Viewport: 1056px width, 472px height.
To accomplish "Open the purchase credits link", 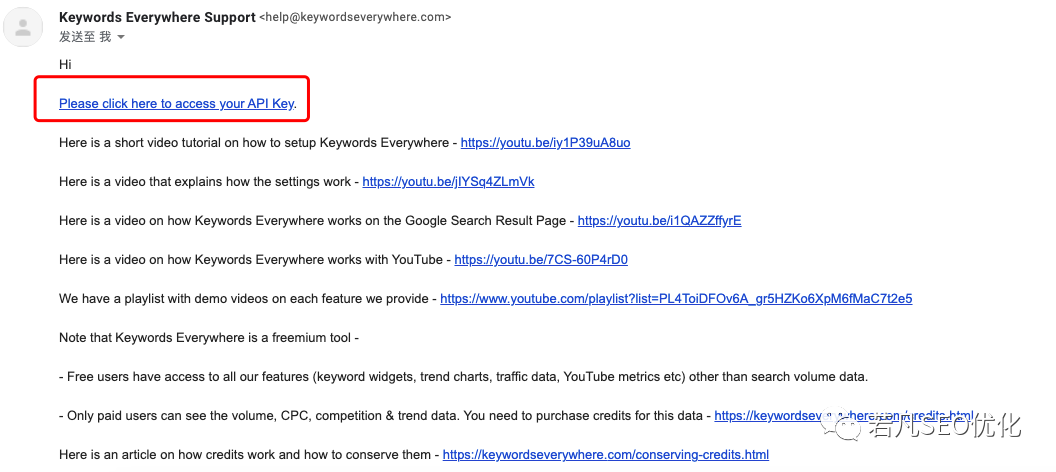I will [844, 416].
